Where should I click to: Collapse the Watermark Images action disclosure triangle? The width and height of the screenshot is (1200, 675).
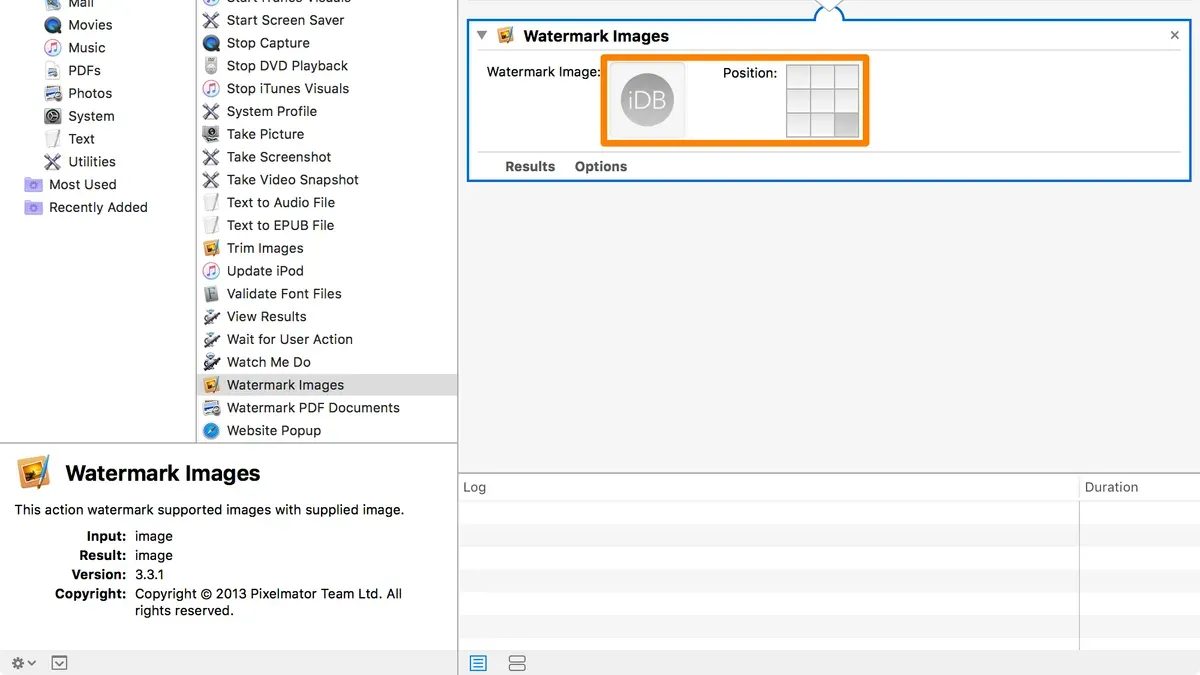tap(482, 35)
